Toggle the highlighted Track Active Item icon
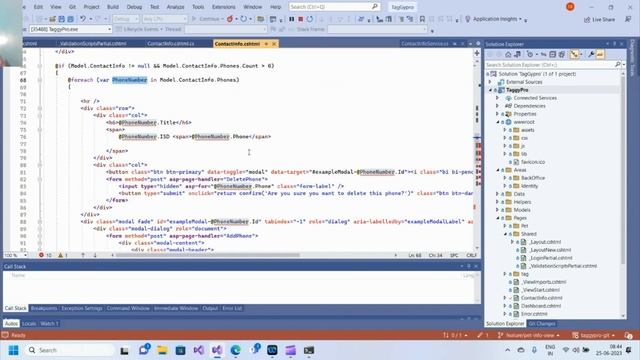 coord(575,54)
